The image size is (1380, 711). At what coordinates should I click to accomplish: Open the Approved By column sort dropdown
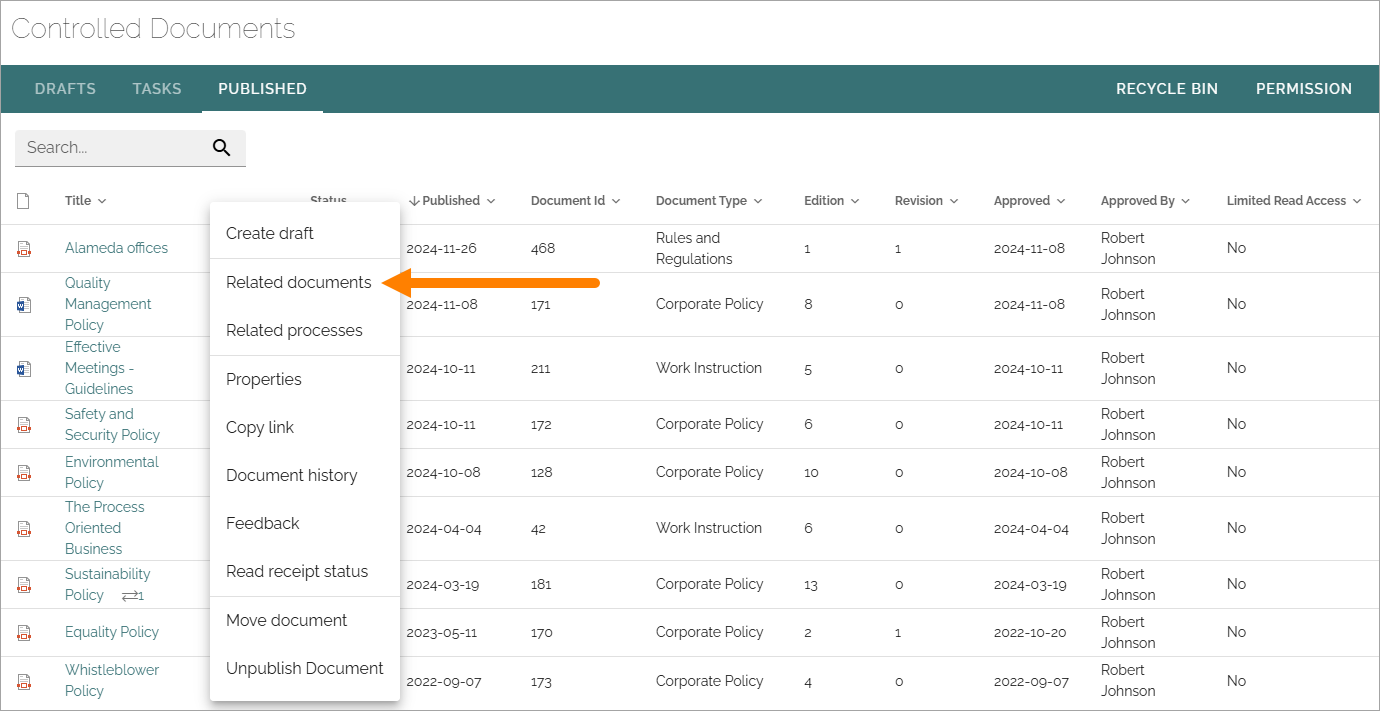tap(1185, 201)
